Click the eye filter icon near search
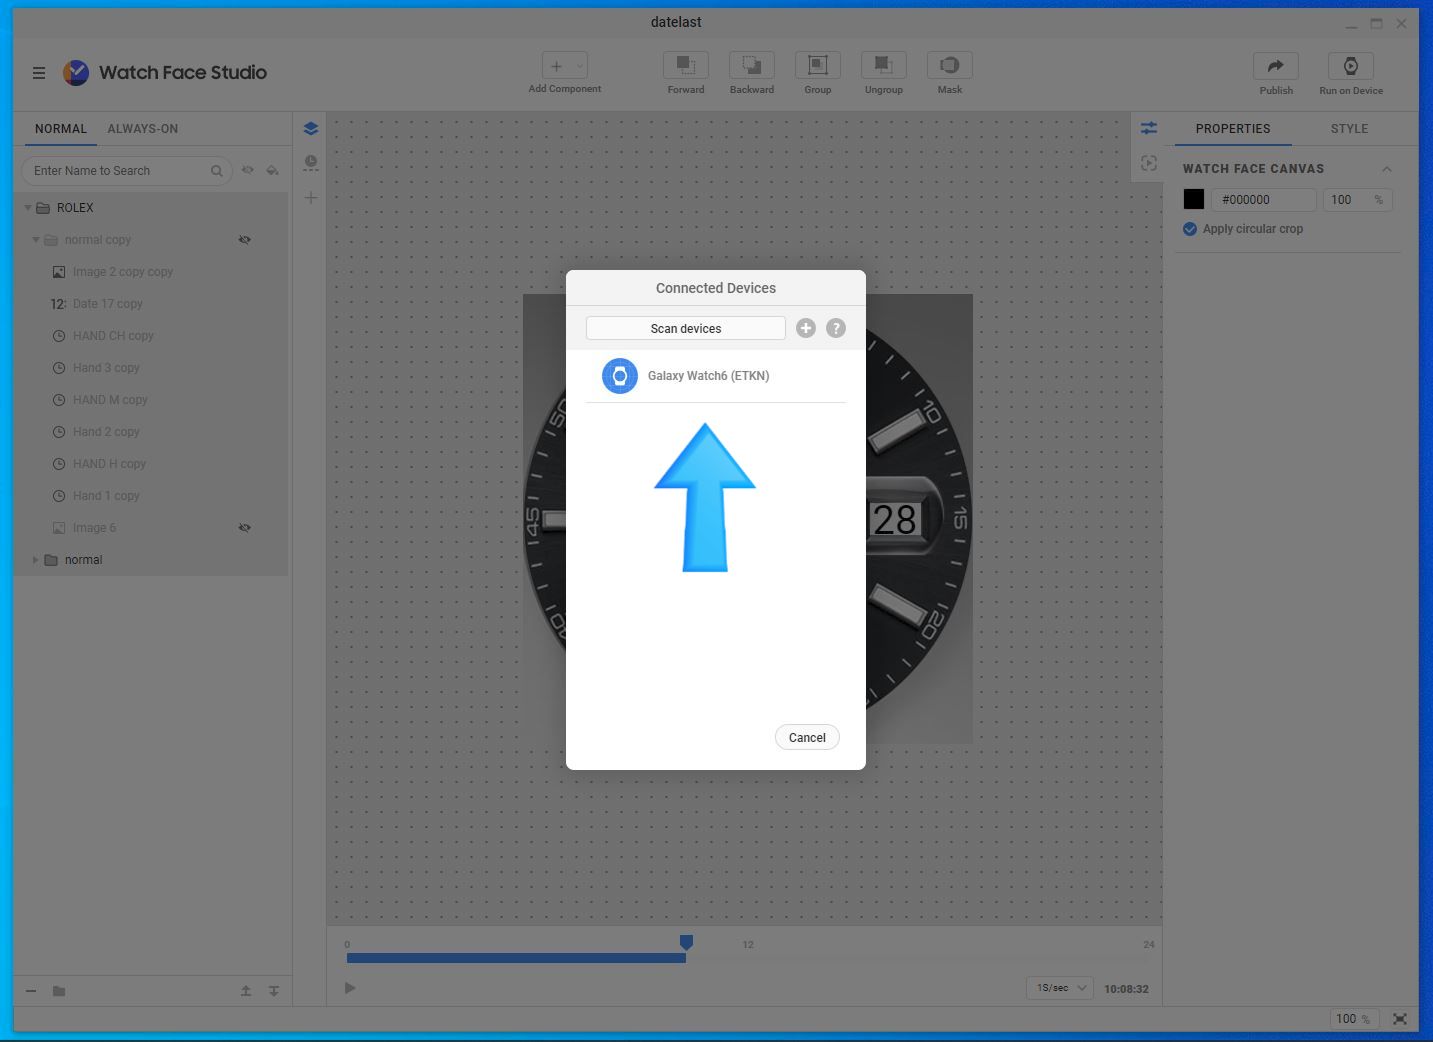 [247, 170]
